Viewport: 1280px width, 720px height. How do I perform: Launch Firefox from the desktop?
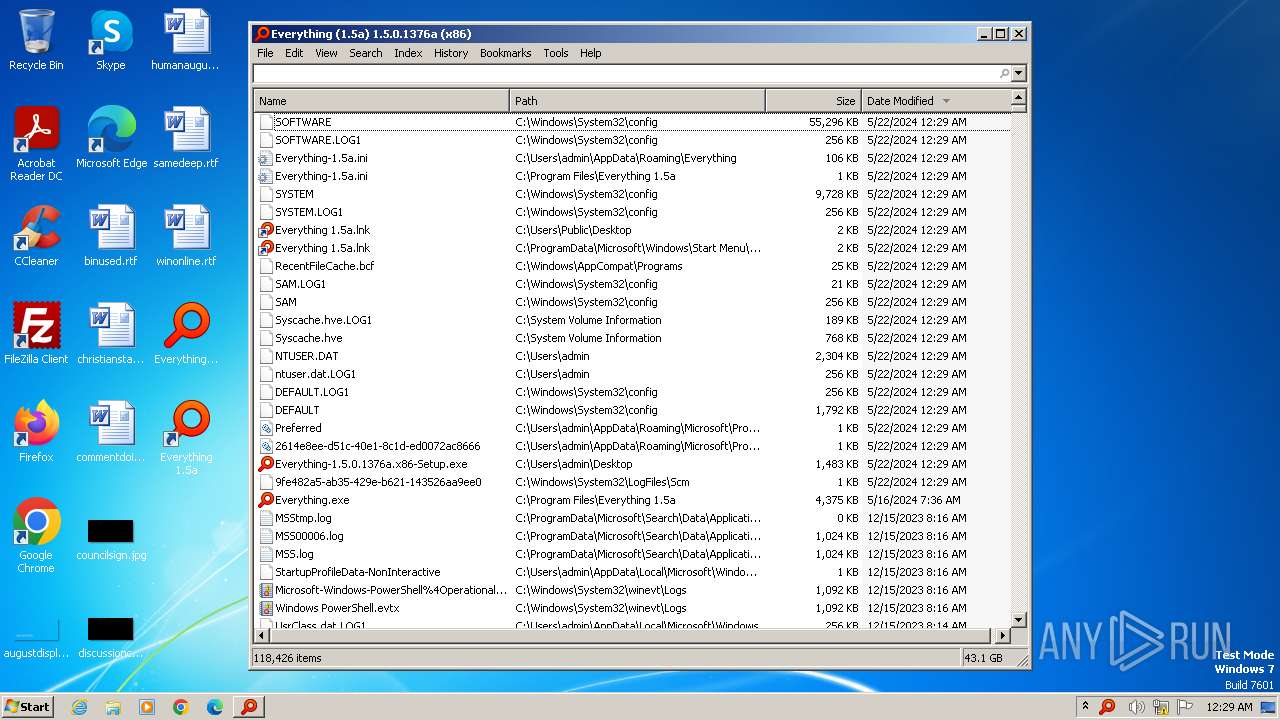tap(36, 432)
